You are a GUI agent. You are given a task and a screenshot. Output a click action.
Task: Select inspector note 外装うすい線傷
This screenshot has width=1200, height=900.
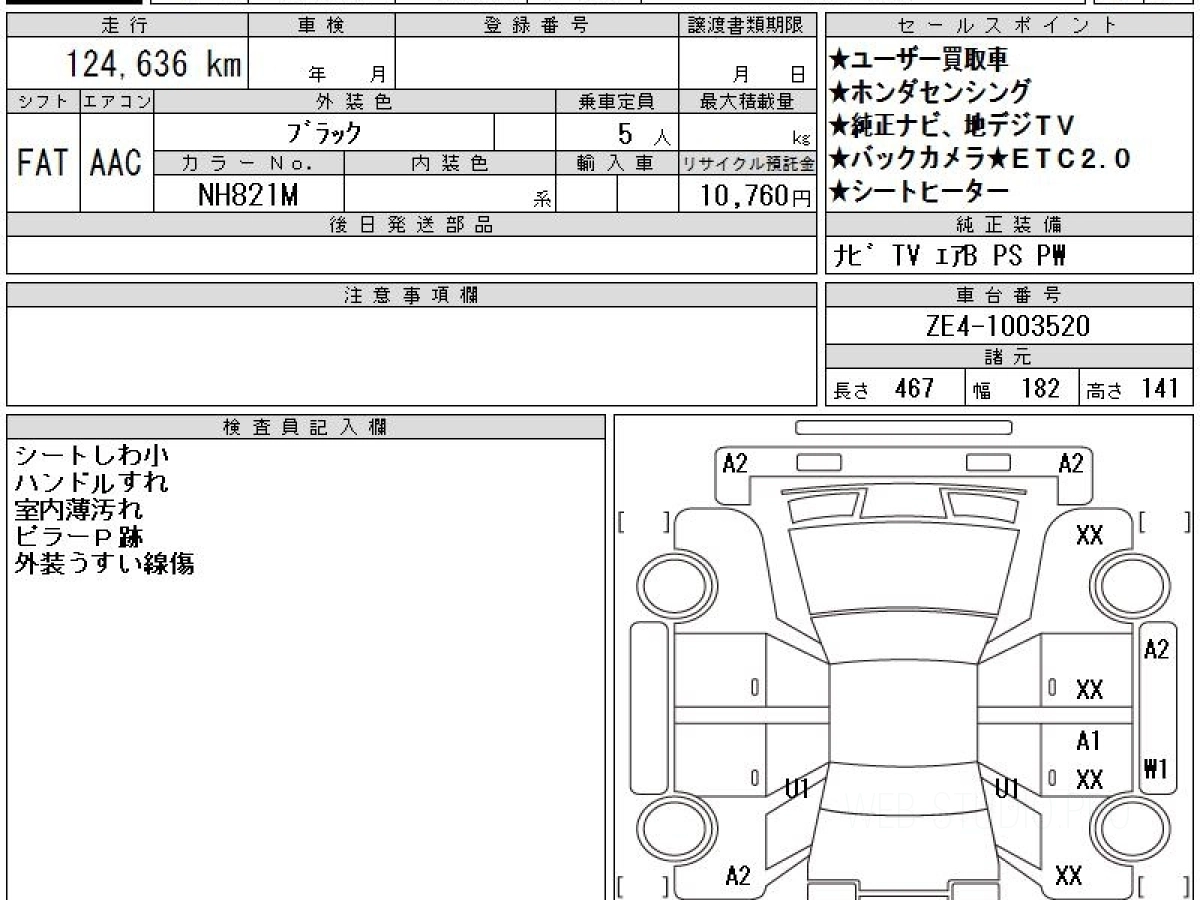[104, 563]
